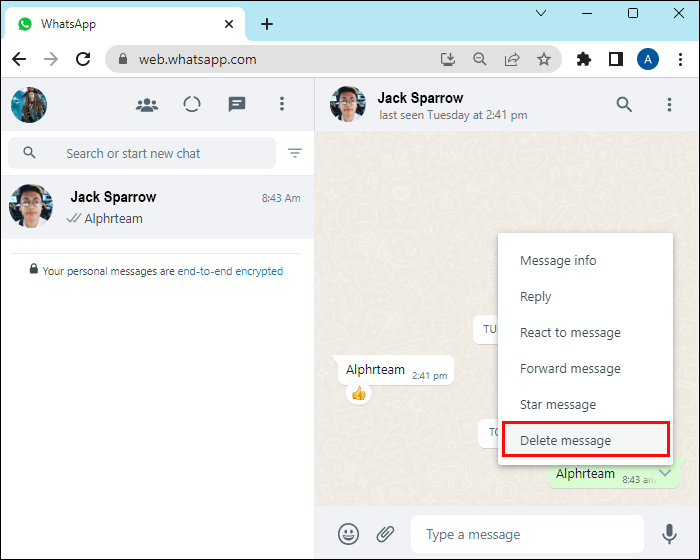Image resolution: width=700 pixels, height=560 pixels.
Task: Click the install app icon in address bar
Action: (x=448, y=59)
